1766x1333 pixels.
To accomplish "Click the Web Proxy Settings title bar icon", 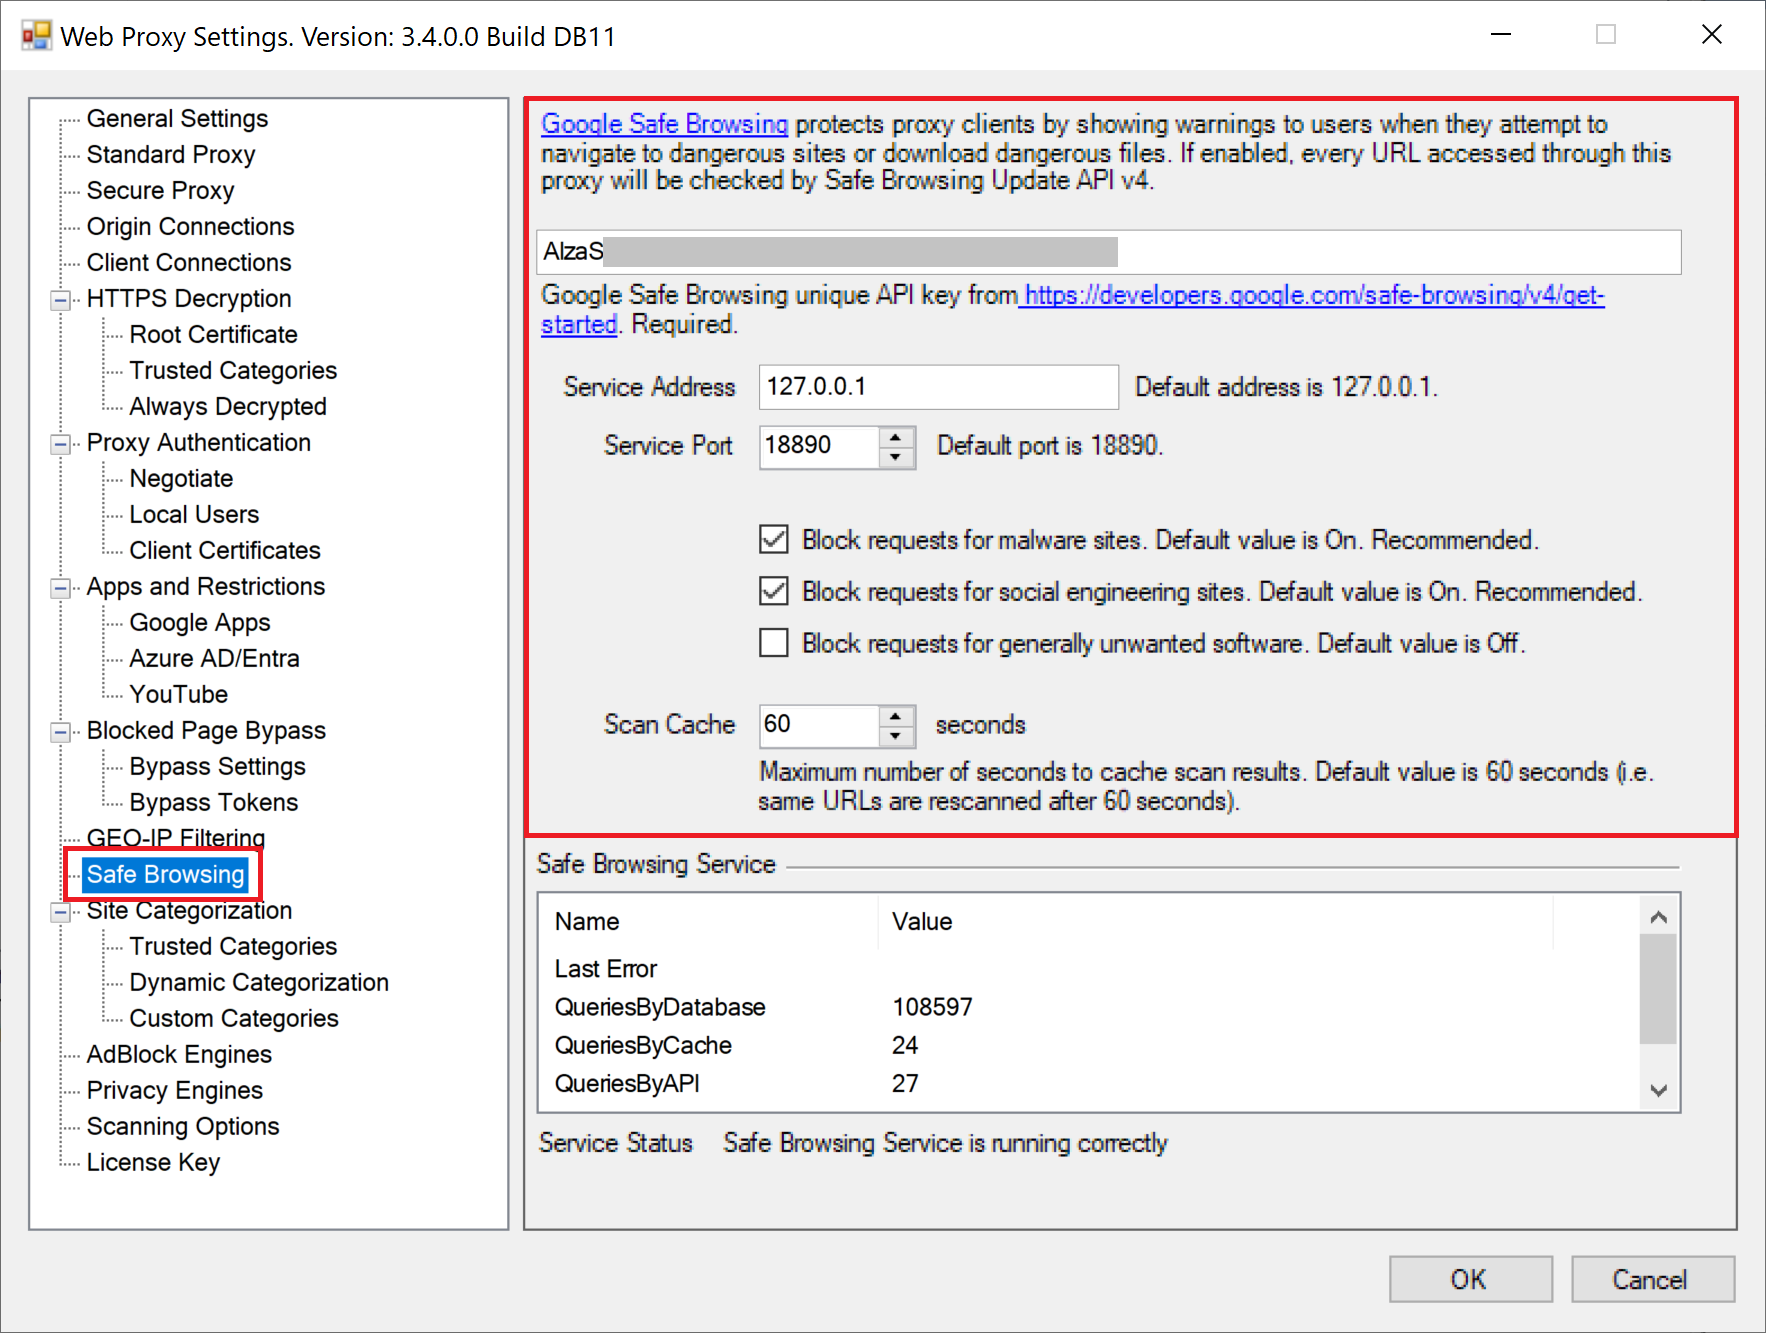I will [x=36, y=36].
